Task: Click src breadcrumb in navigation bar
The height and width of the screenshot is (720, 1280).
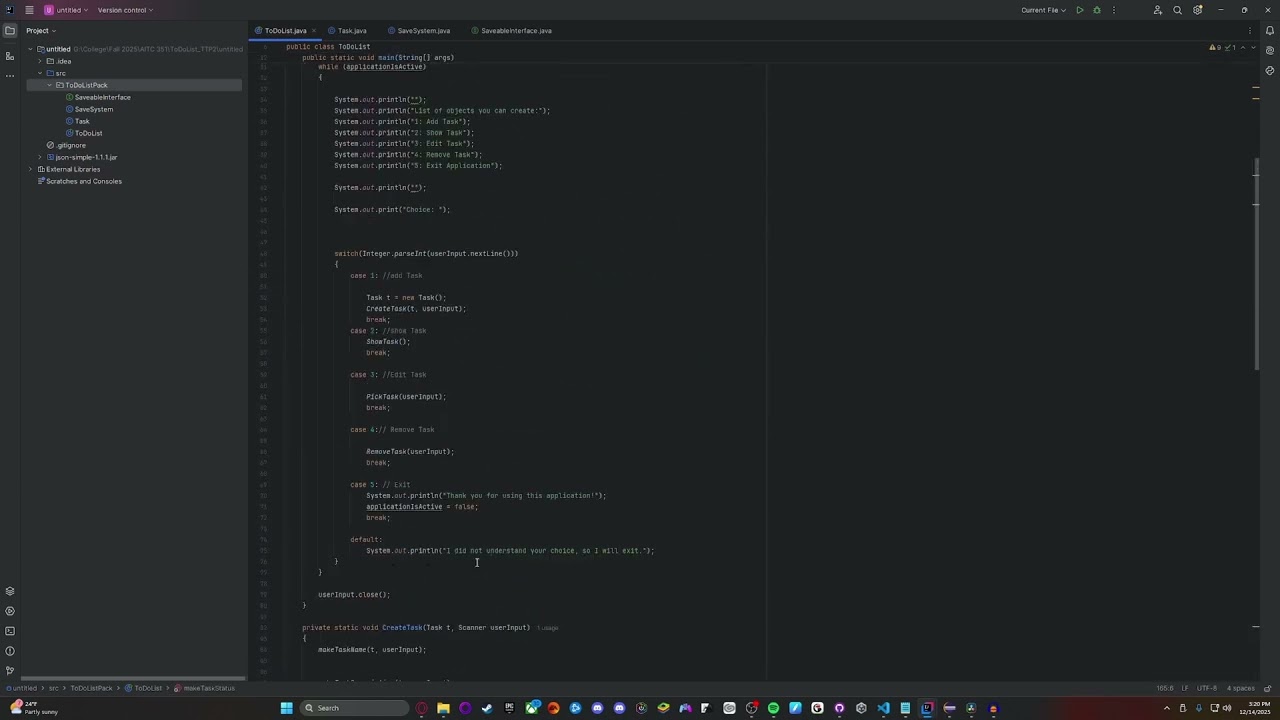Action: pyautogui.click(x=54, y=688)
